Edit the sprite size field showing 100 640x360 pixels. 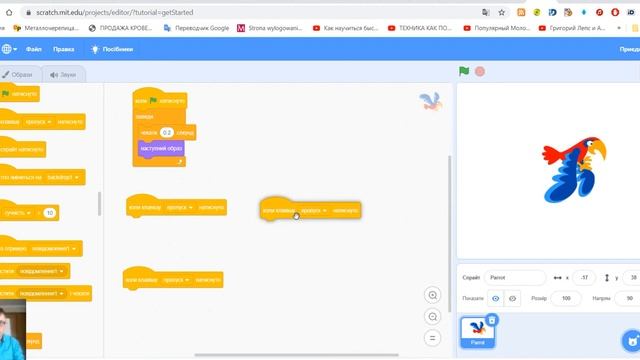click(566, 298)
